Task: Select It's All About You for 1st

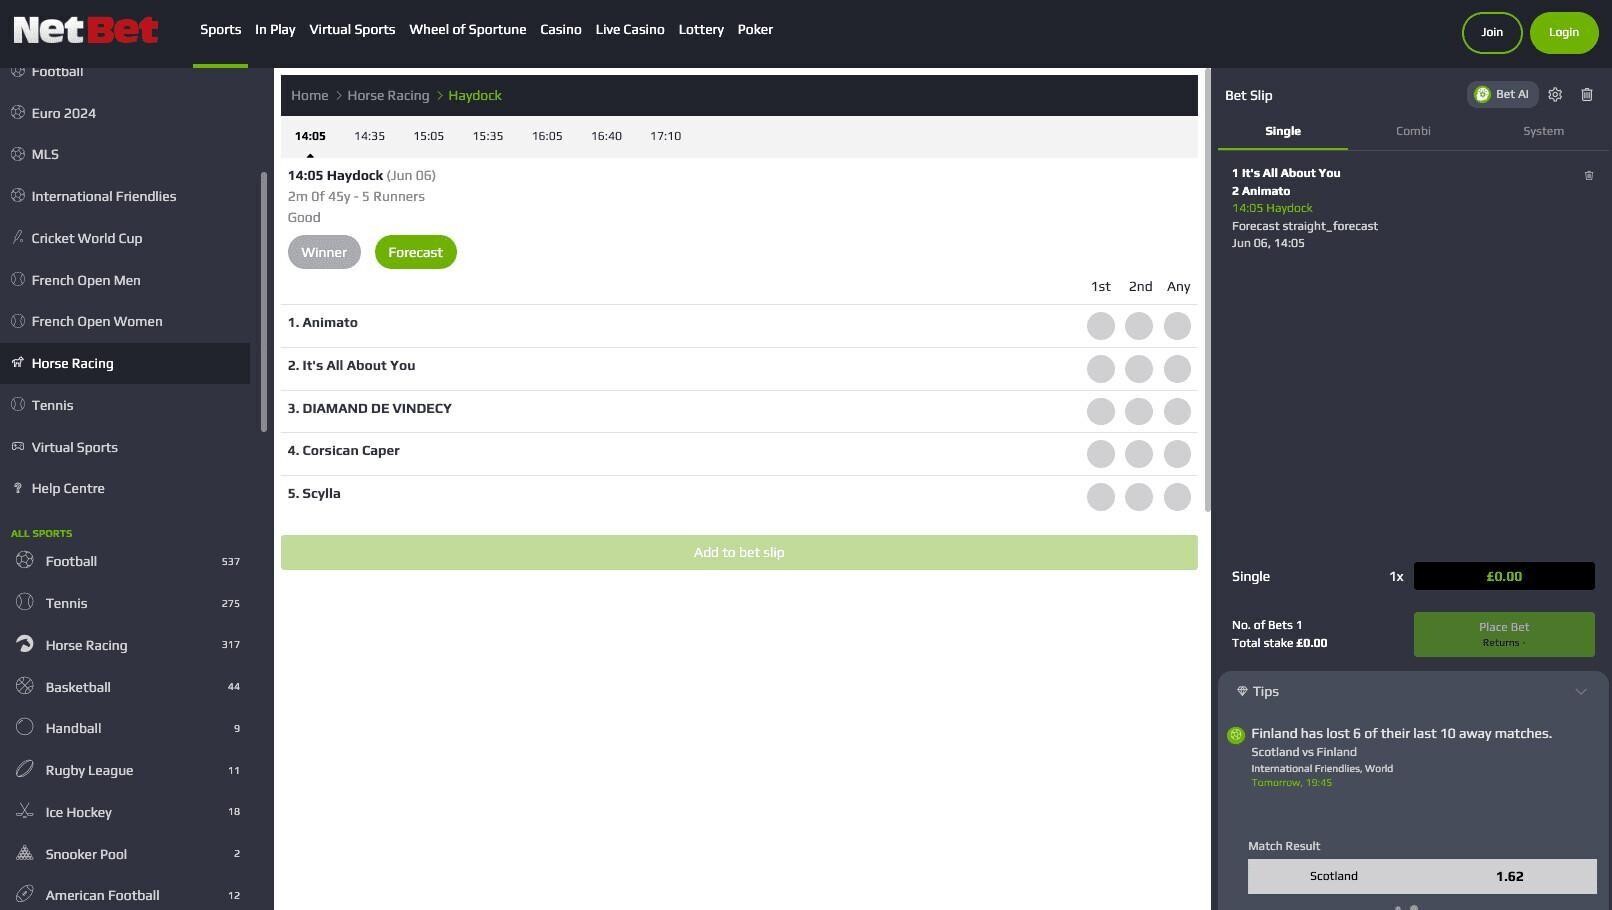Action: pyautogui.click(x=1101, y=369)
